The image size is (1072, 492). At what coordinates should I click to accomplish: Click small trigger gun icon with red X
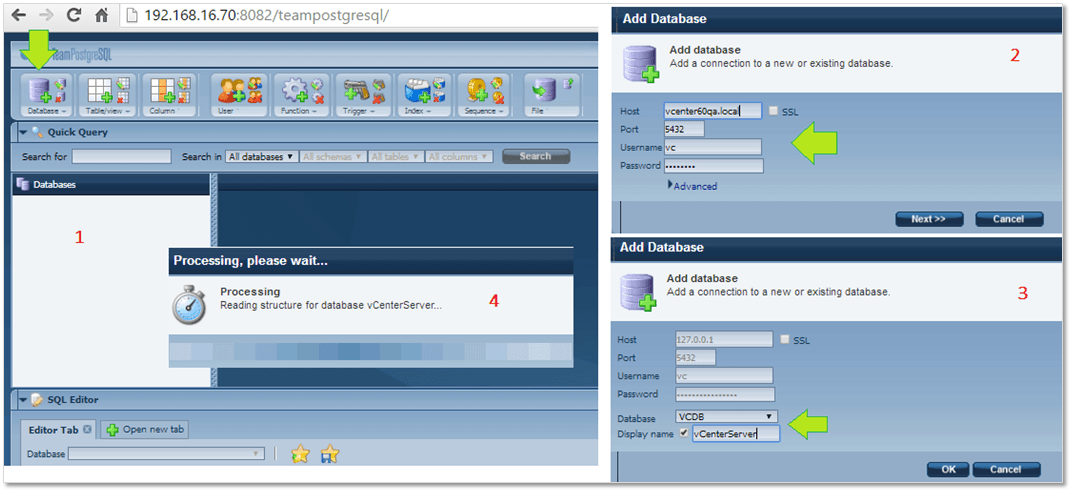(x=379, y=98)
